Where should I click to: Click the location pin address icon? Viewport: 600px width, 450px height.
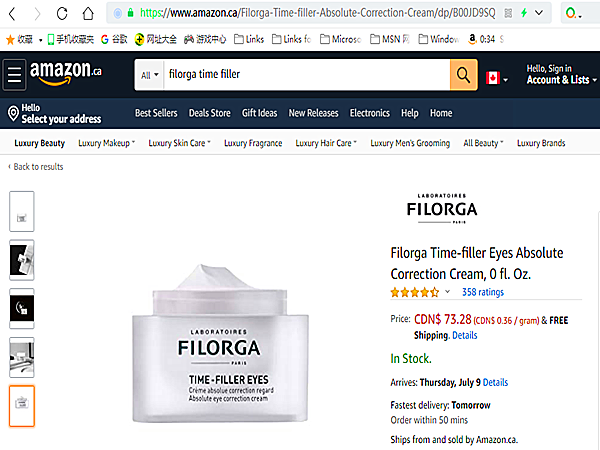(x=13, y=114)
